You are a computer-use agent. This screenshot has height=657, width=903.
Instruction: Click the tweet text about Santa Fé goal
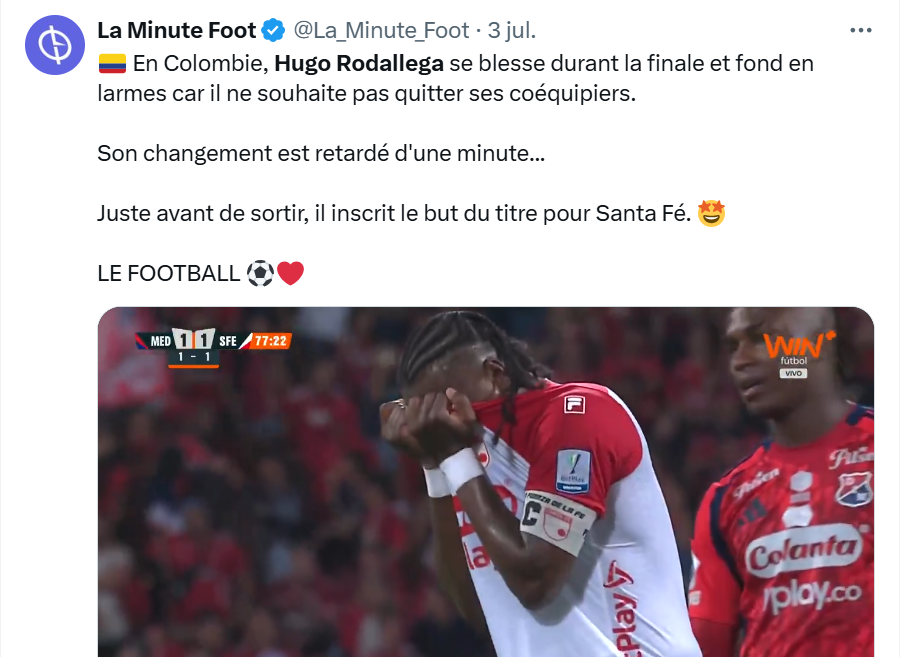coord(394,214)
